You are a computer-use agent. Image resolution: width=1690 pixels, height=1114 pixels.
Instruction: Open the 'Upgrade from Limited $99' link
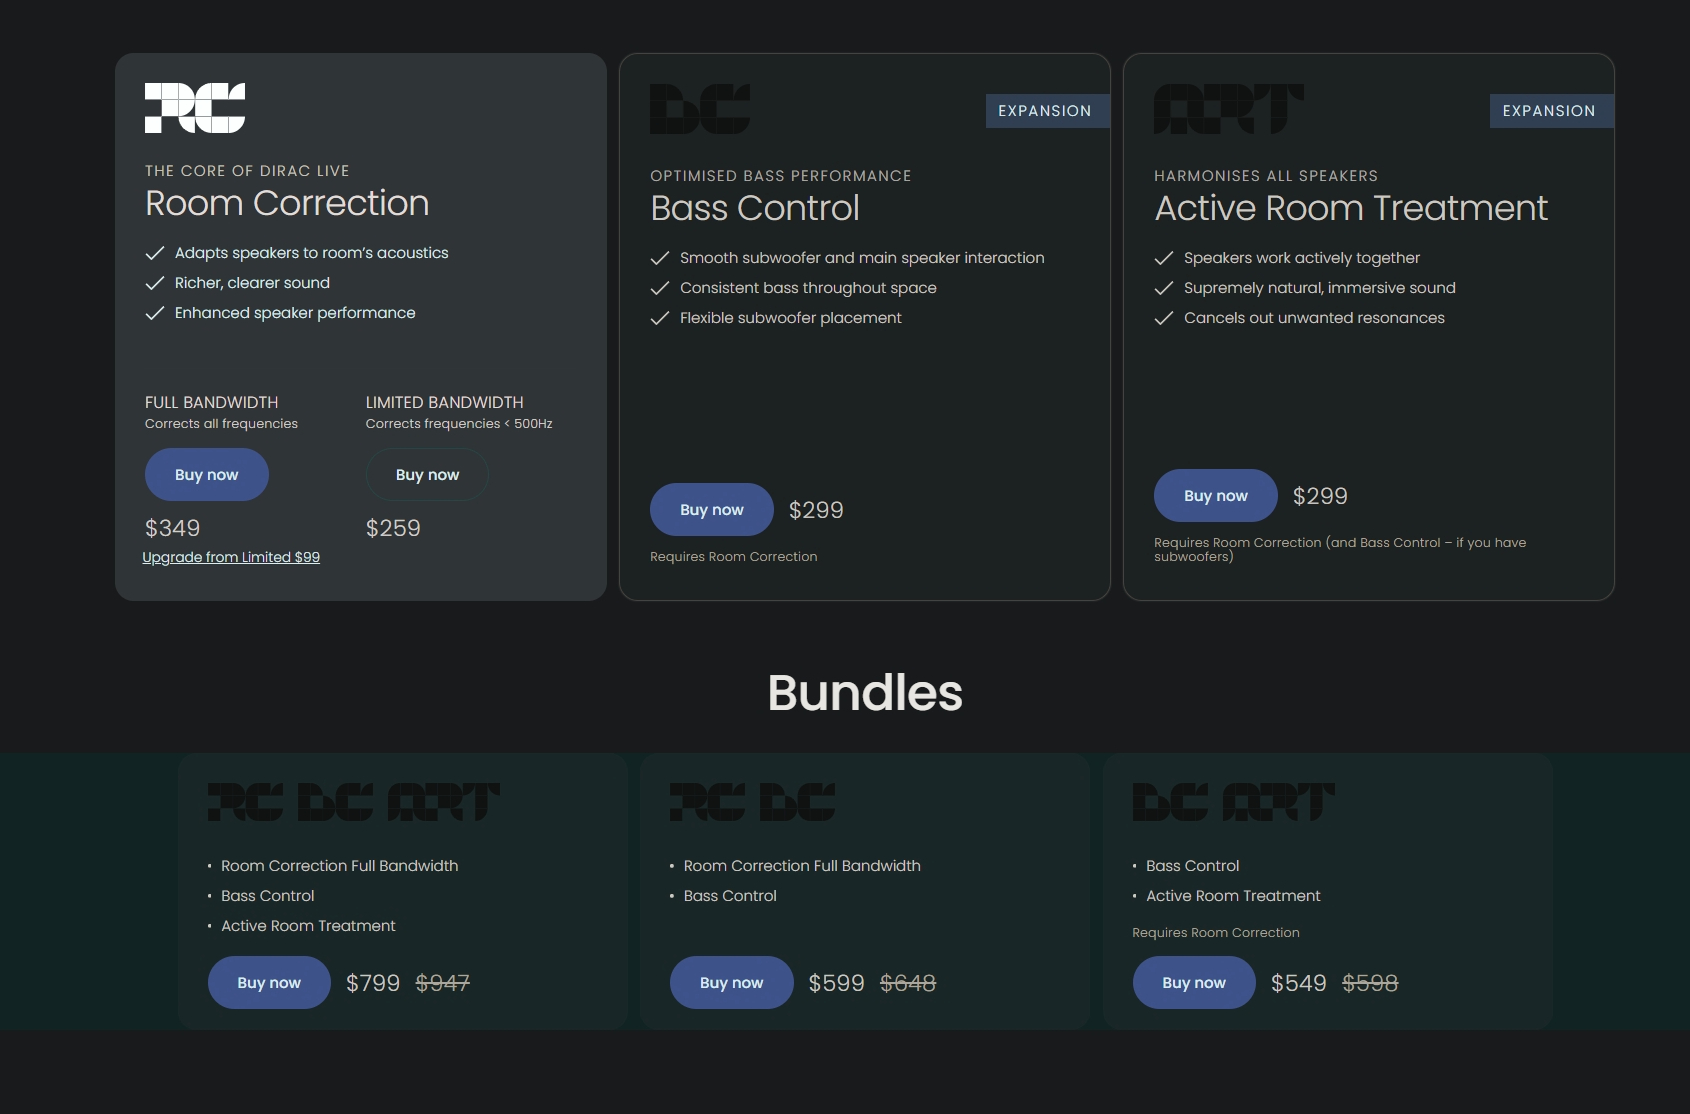click(x=231, y=557)
